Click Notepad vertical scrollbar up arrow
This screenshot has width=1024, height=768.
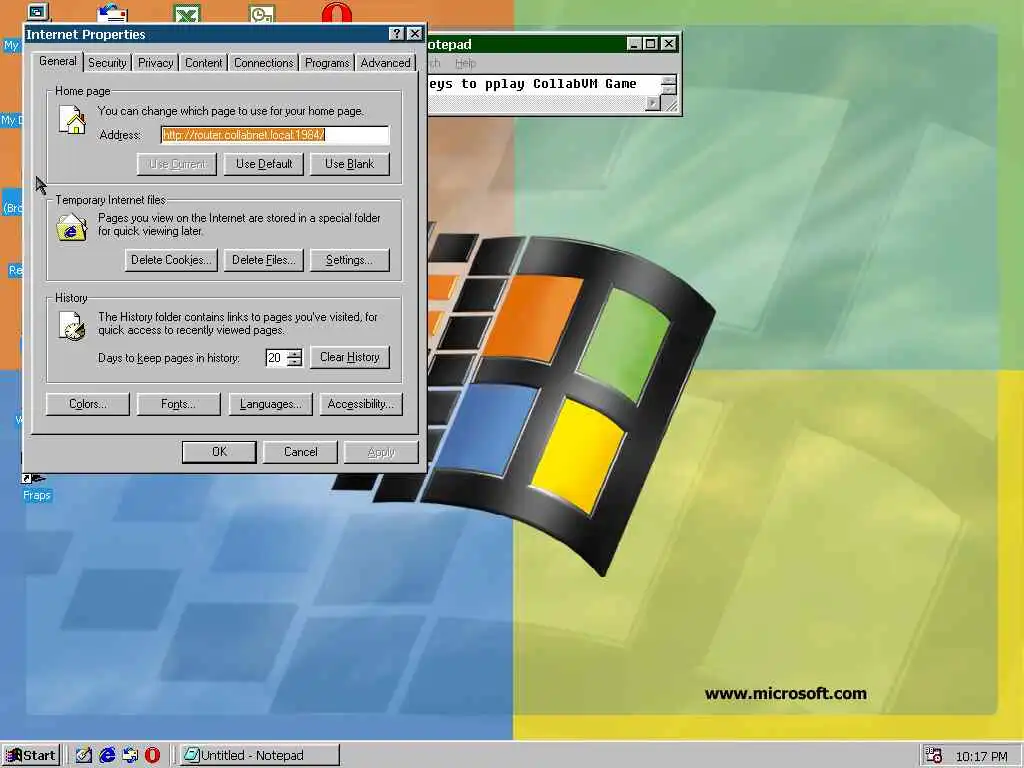668,80
